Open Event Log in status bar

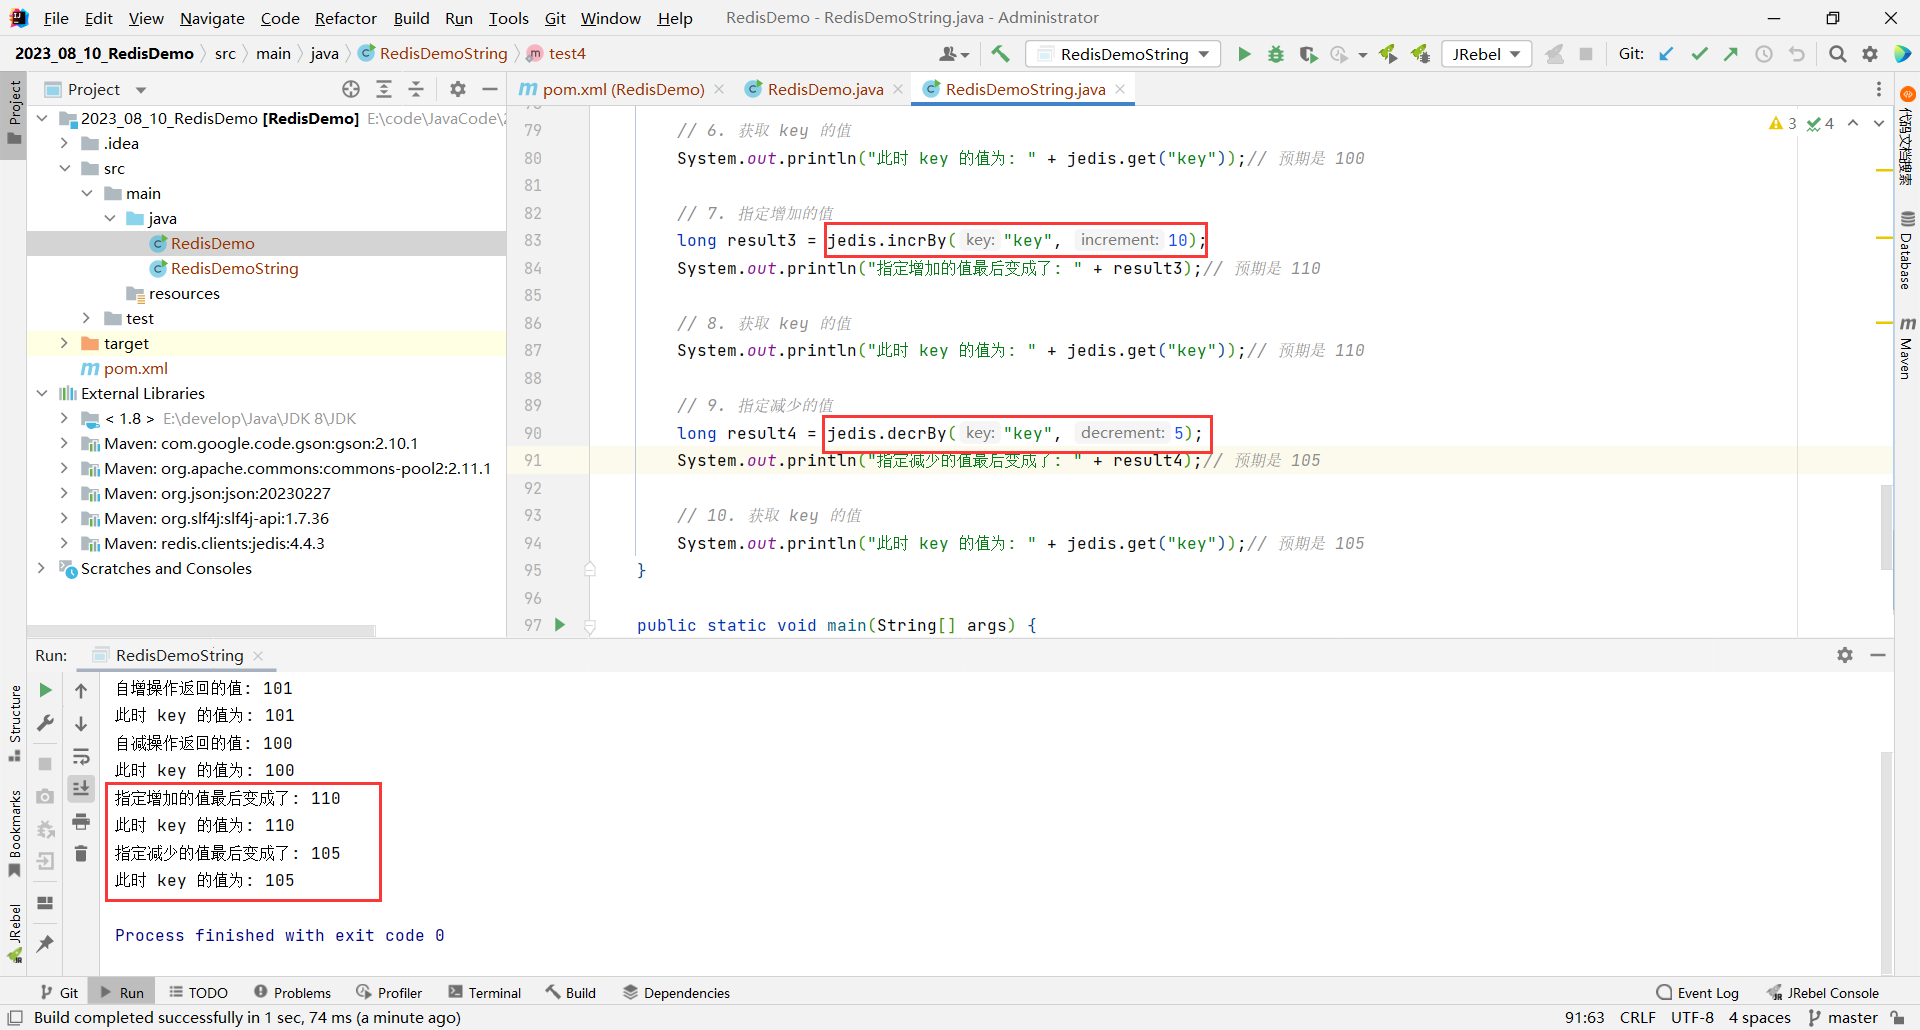pyautogui.click(x=1698, y=993)
